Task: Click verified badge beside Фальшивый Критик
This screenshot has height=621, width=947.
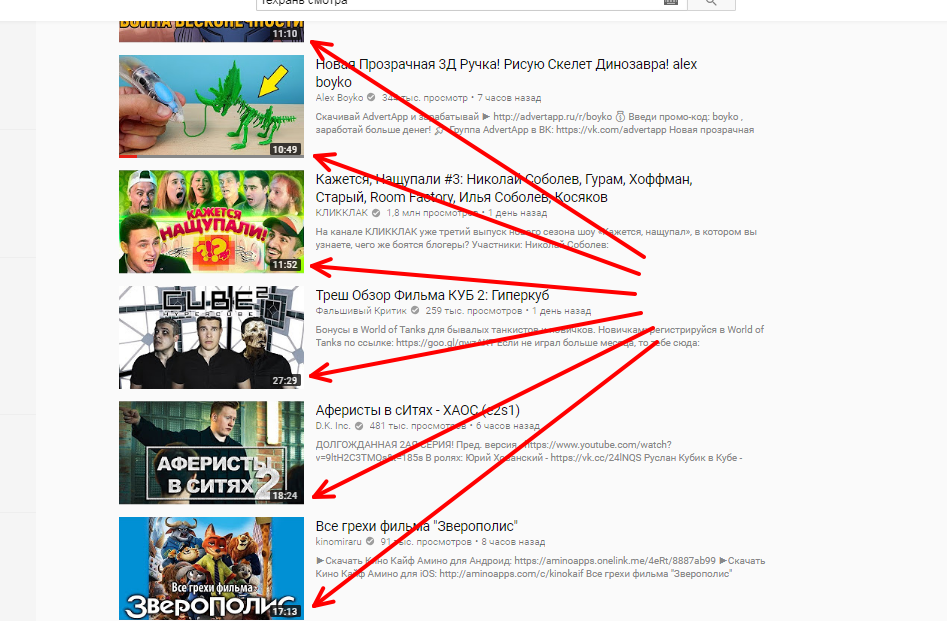Action: [x=415, y=310]
